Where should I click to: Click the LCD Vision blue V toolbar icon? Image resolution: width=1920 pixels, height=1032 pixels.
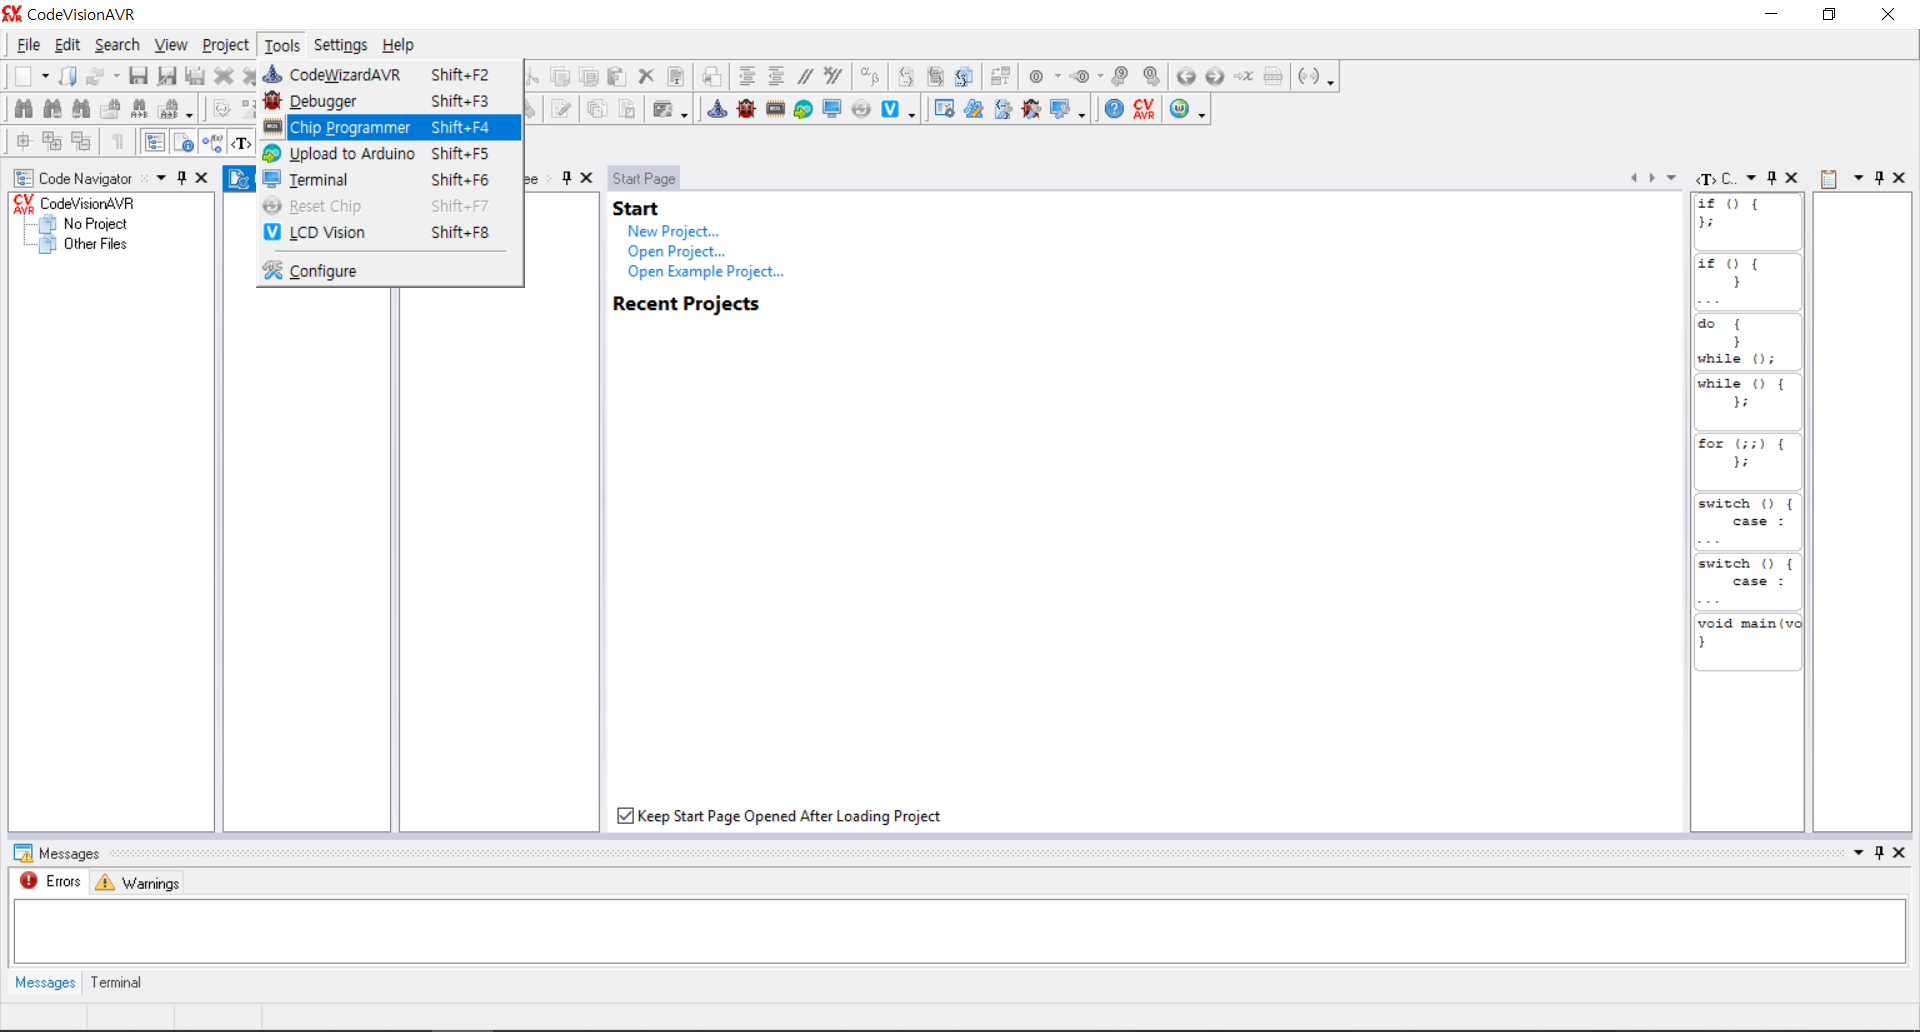click(890, 109)
